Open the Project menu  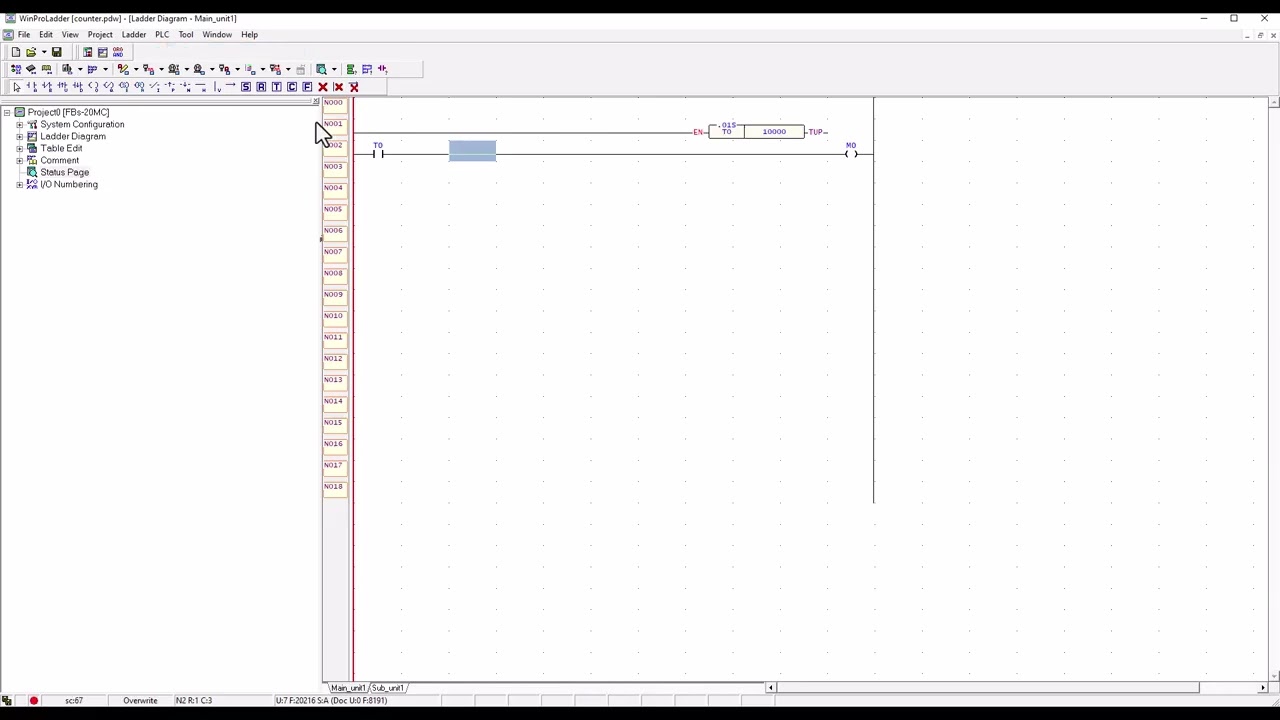pos(100,34)
